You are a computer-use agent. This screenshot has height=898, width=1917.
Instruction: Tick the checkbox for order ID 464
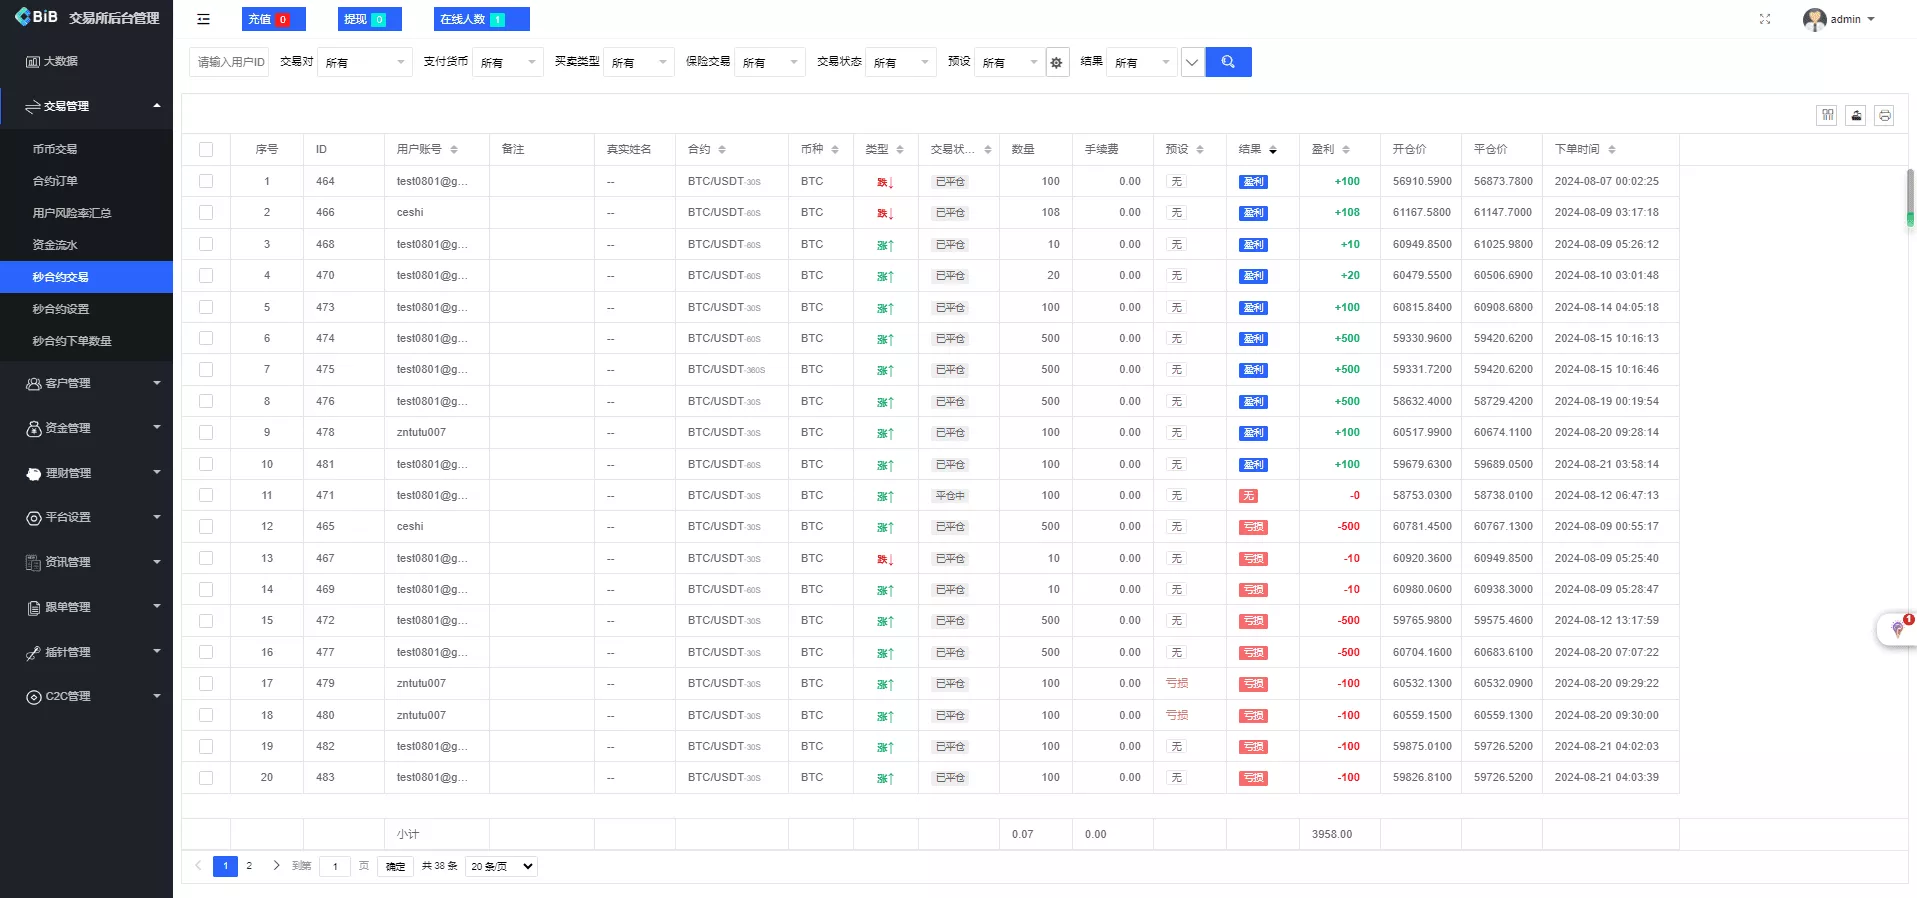206,181
